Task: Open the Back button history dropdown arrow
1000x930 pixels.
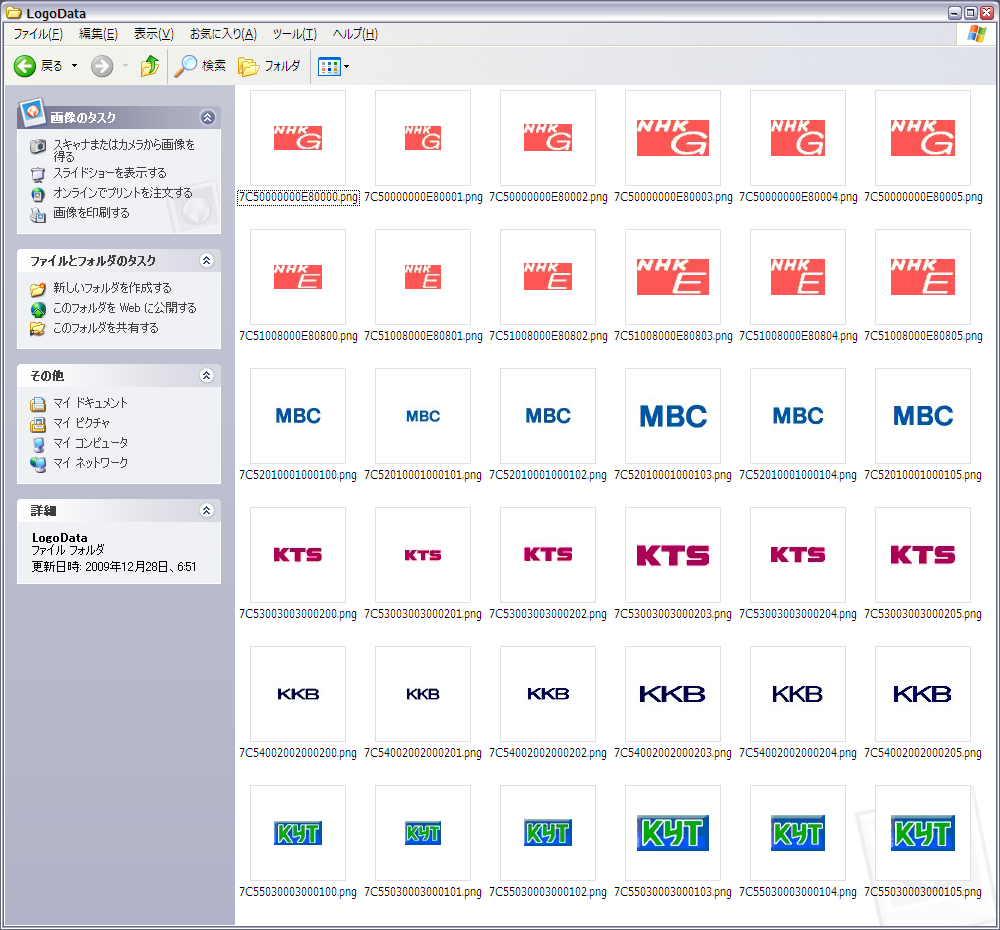Action: pos(74,67)
